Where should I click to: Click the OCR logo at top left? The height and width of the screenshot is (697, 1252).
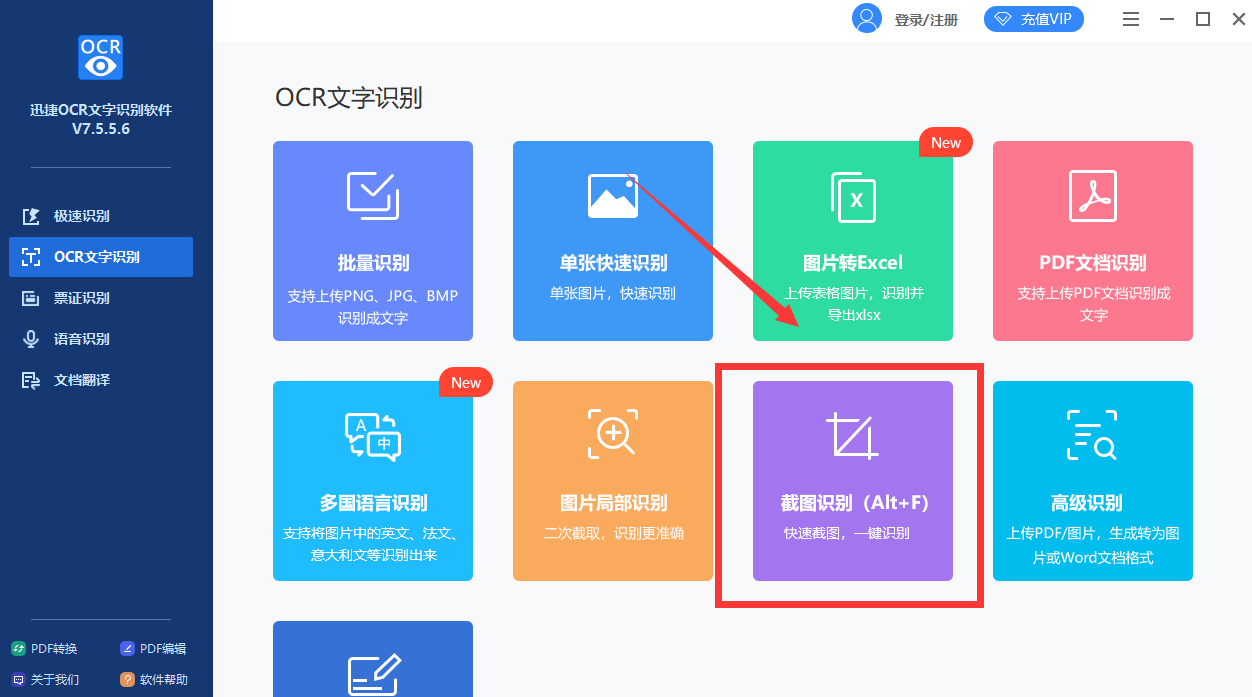pyautogui.click(x=100, y=57)
